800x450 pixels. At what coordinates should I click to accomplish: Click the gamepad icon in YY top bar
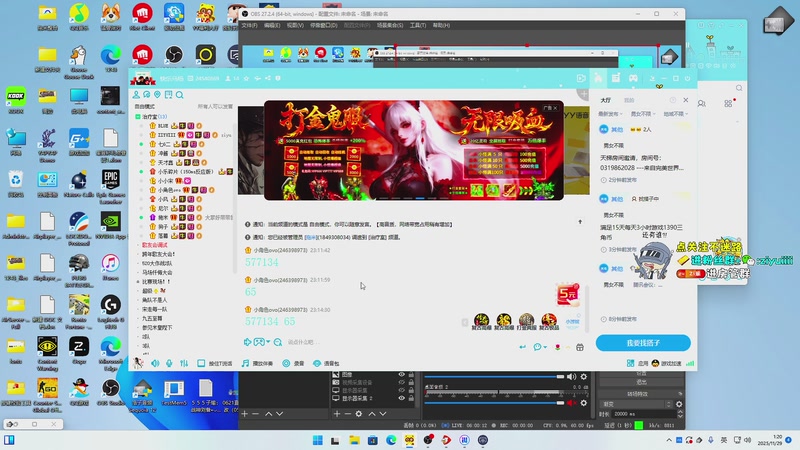[x=633, y=78]
